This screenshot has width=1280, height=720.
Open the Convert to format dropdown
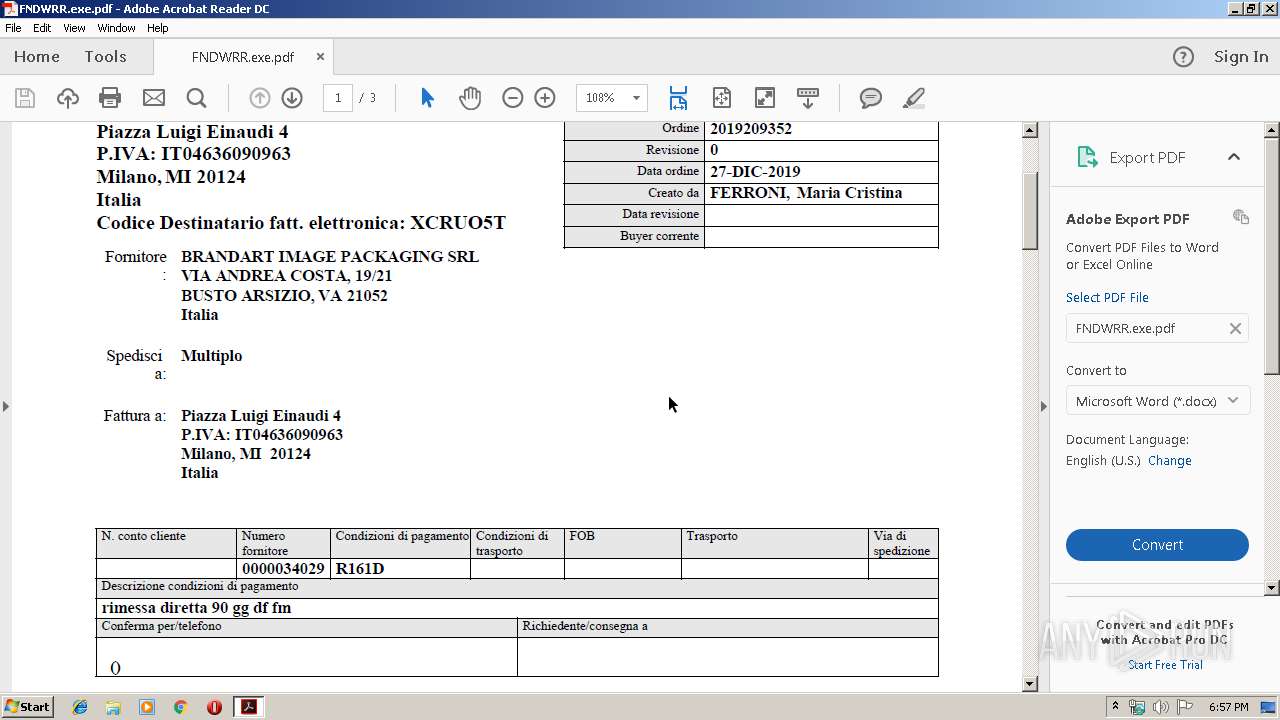click(1157, 401)
